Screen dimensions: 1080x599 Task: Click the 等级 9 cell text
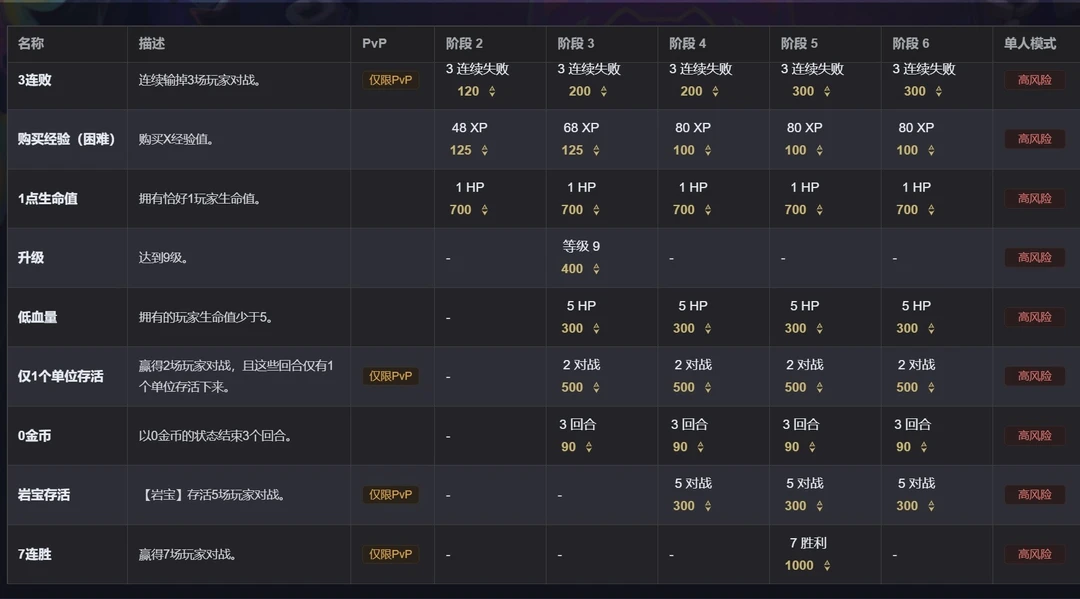582,246
